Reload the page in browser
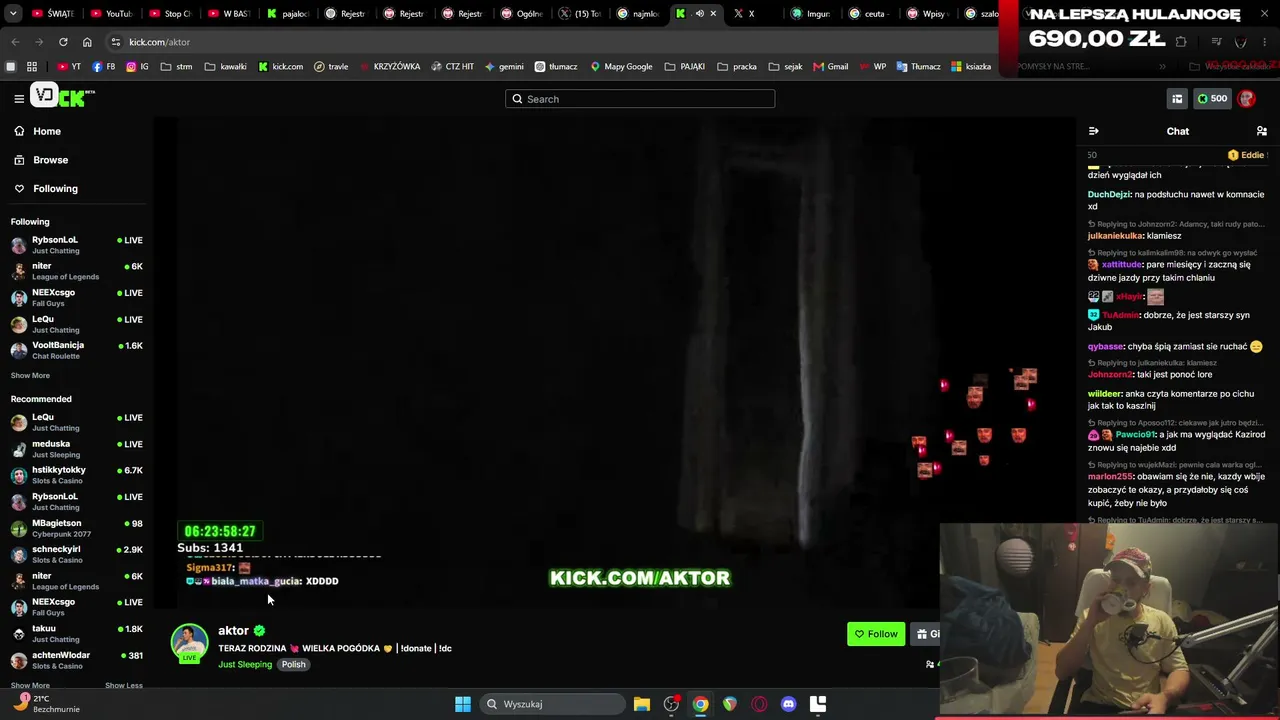This screenshot has height=720, width=1280. pos(63,42)
